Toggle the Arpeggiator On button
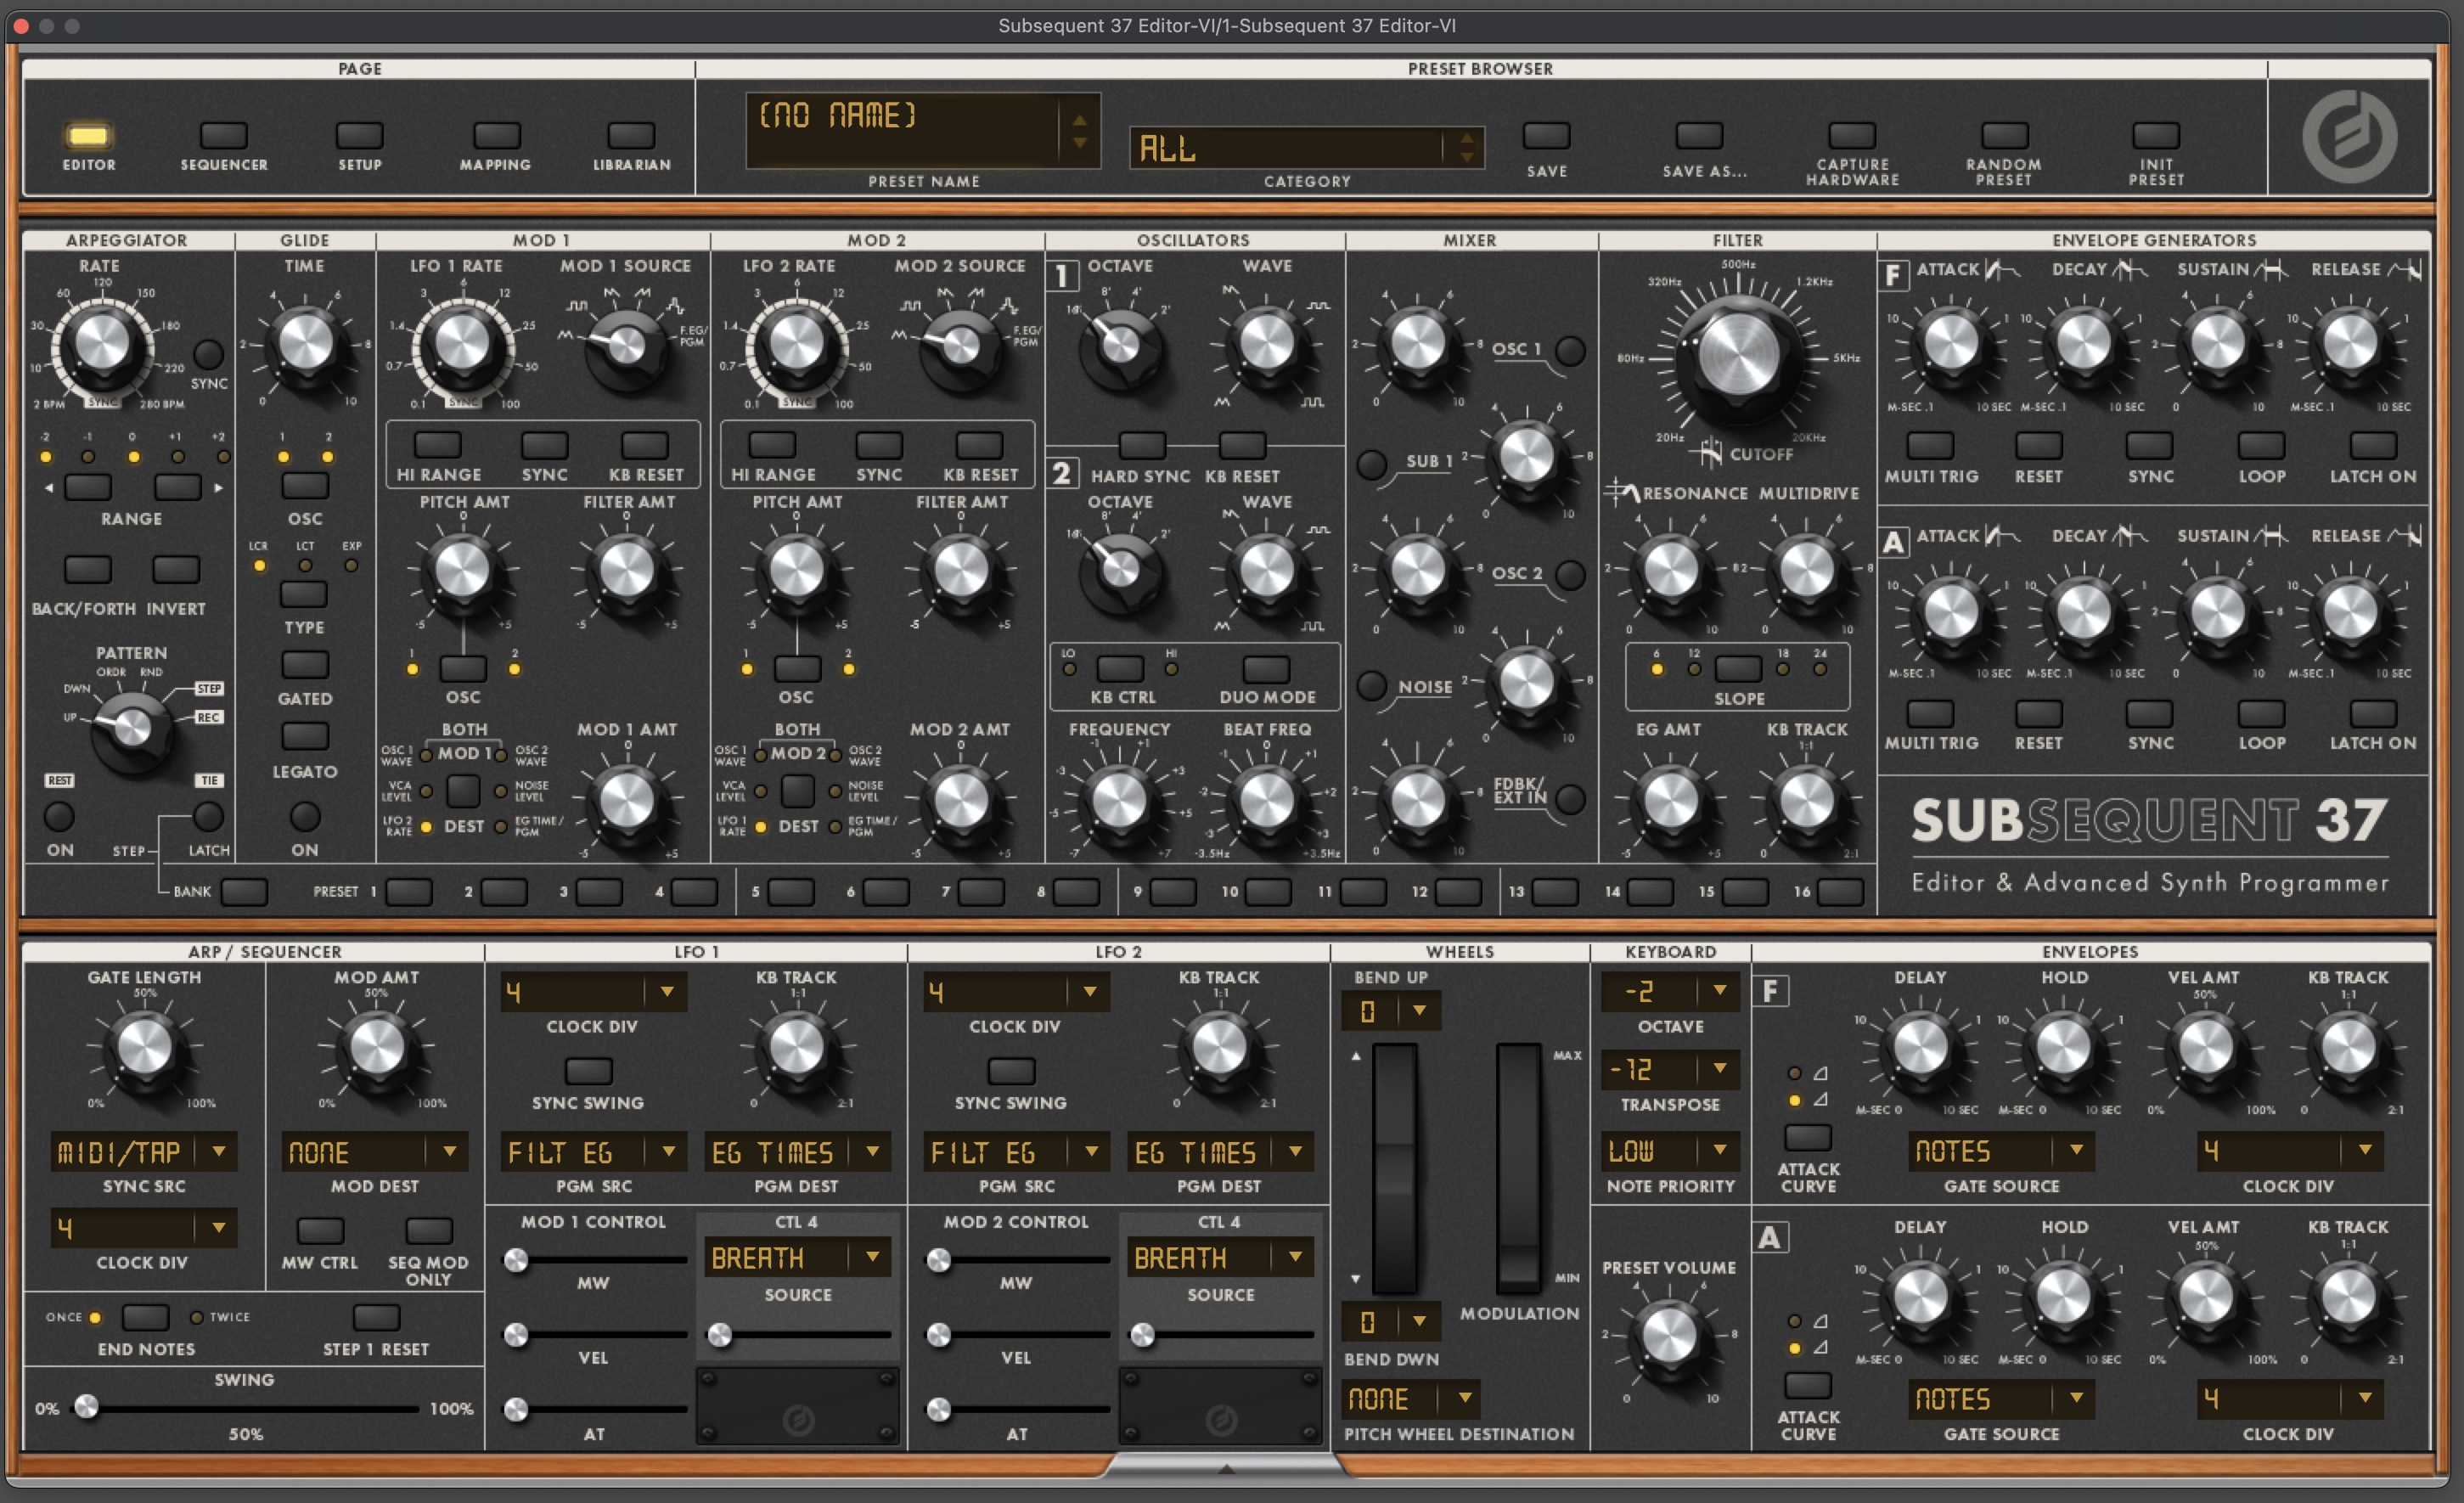Viewport: 2464px width, 1503px height. [59, 817]
